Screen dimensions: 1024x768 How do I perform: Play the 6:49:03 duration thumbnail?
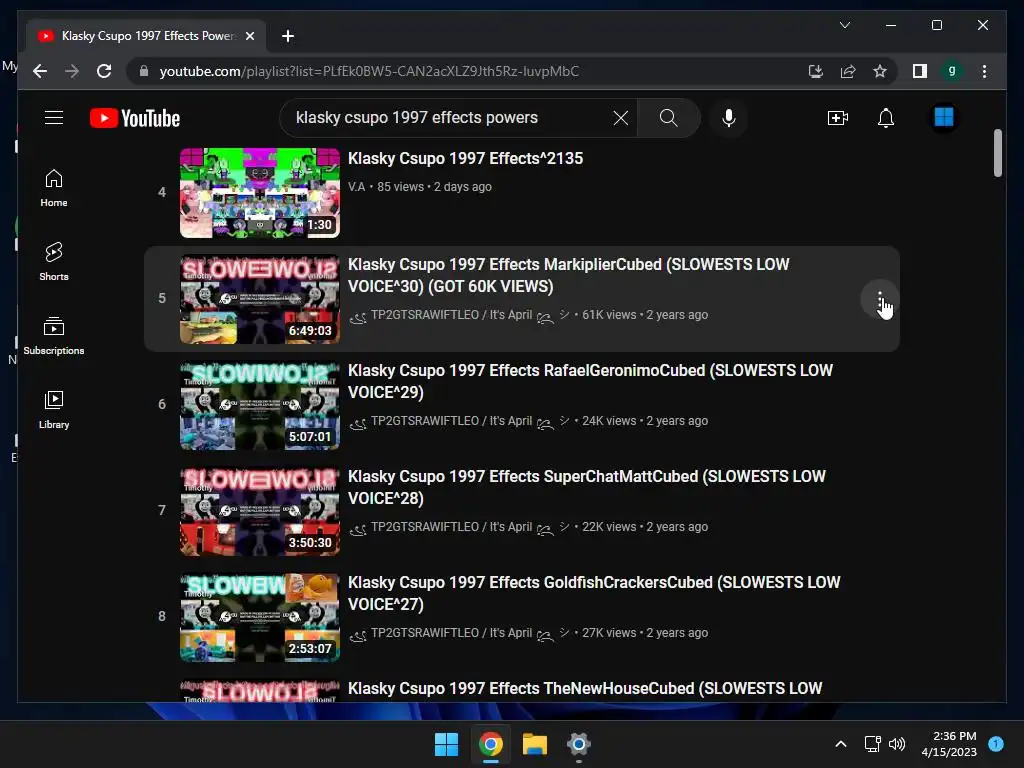260,299
